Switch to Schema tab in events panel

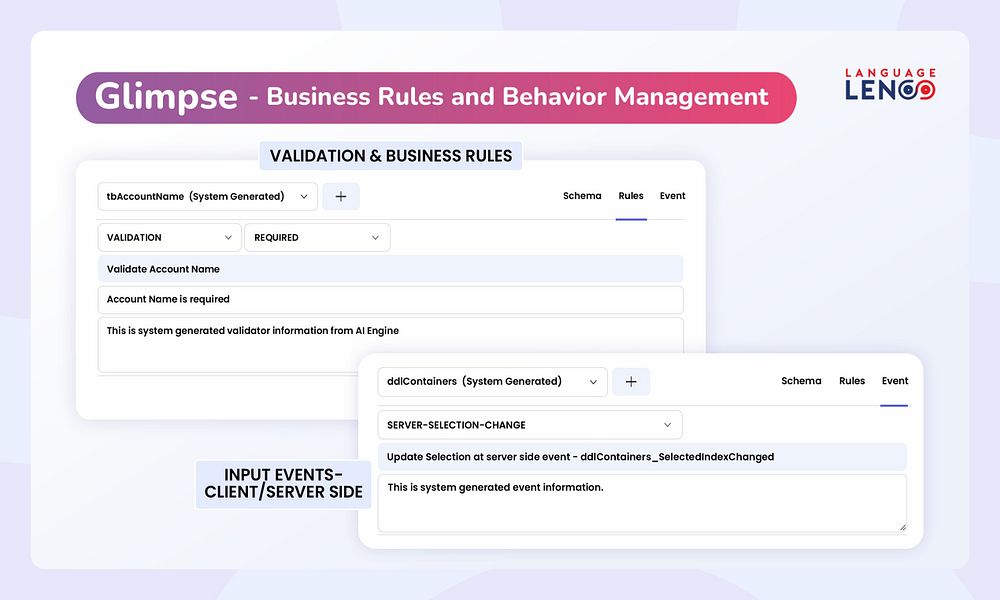coord(801,381)
